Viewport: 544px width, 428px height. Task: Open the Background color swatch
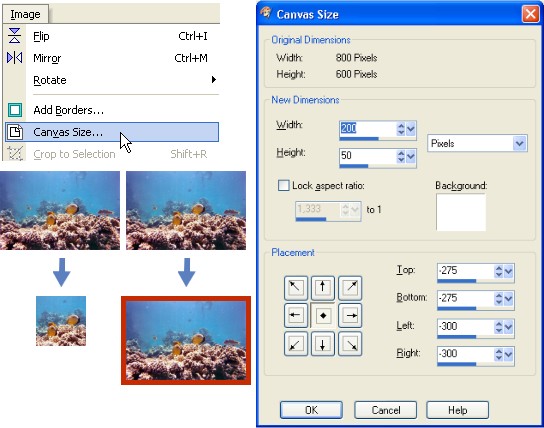[461, 212]
